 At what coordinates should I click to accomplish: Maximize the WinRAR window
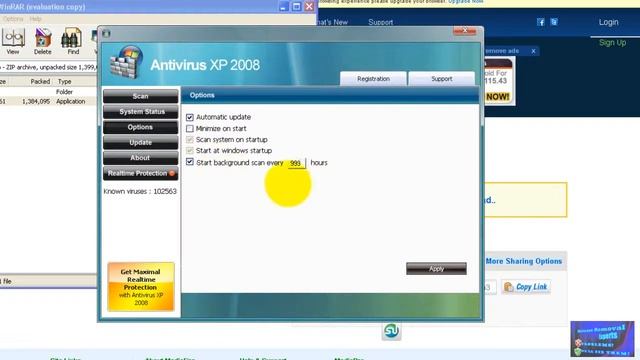coord(296,7)
